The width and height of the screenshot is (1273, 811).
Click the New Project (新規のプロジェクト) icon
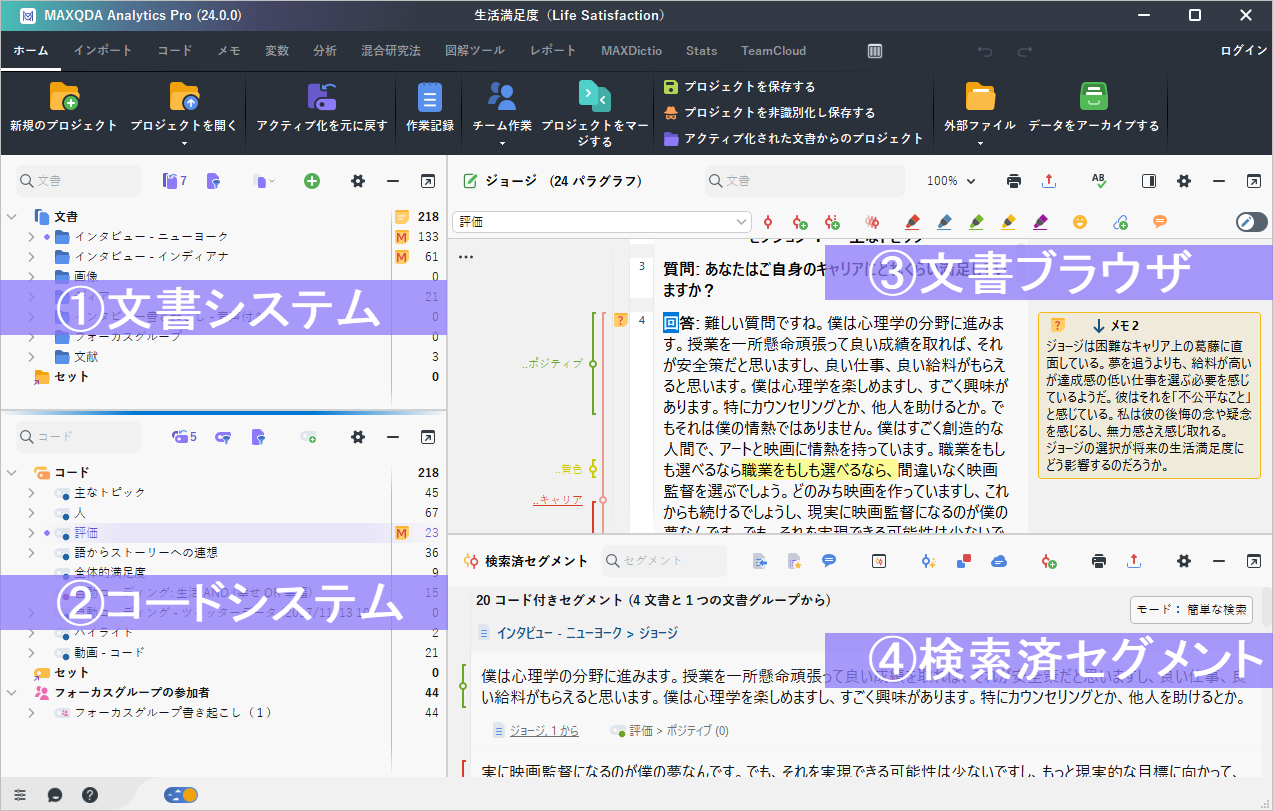[x=64, y=97]
